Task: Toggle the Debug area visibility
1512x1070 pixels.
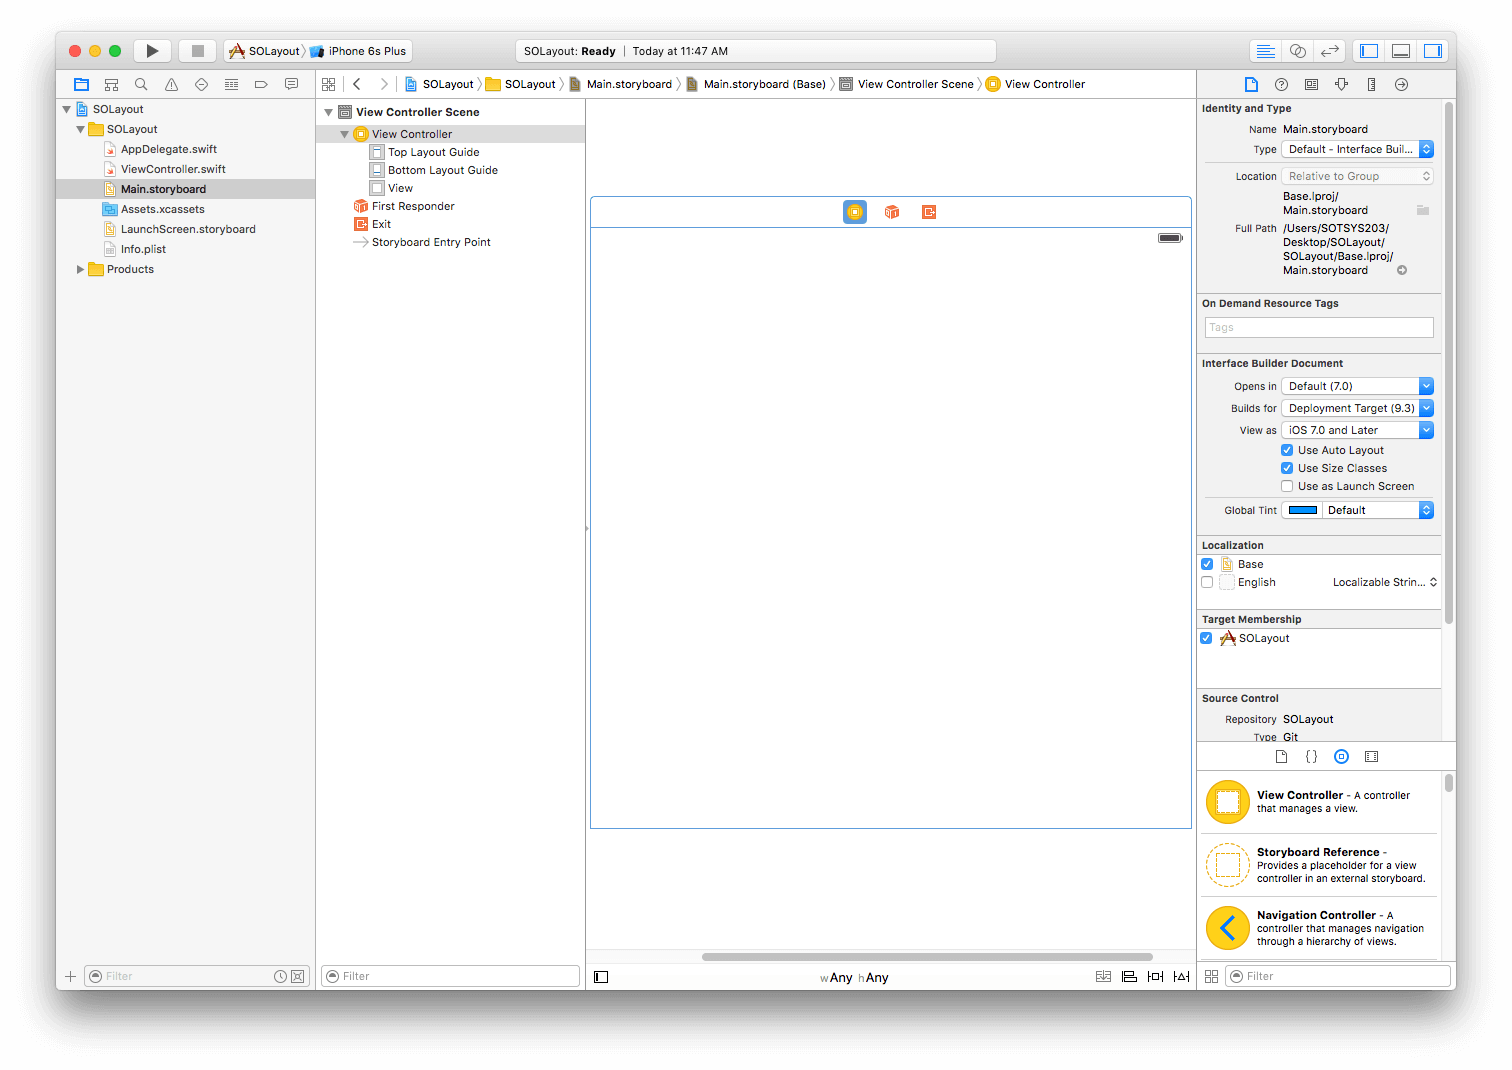Action: pyautogui.click(x=1401, y=51)
